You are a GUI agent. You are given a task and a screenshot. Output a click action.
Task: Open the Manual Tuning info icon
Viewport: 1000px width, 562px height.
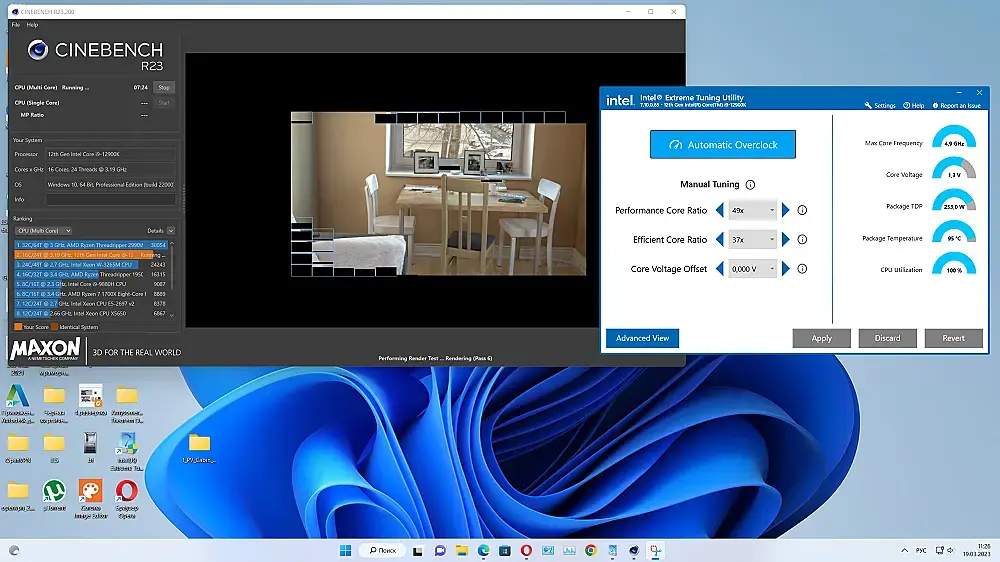click(x=751, y=184)
